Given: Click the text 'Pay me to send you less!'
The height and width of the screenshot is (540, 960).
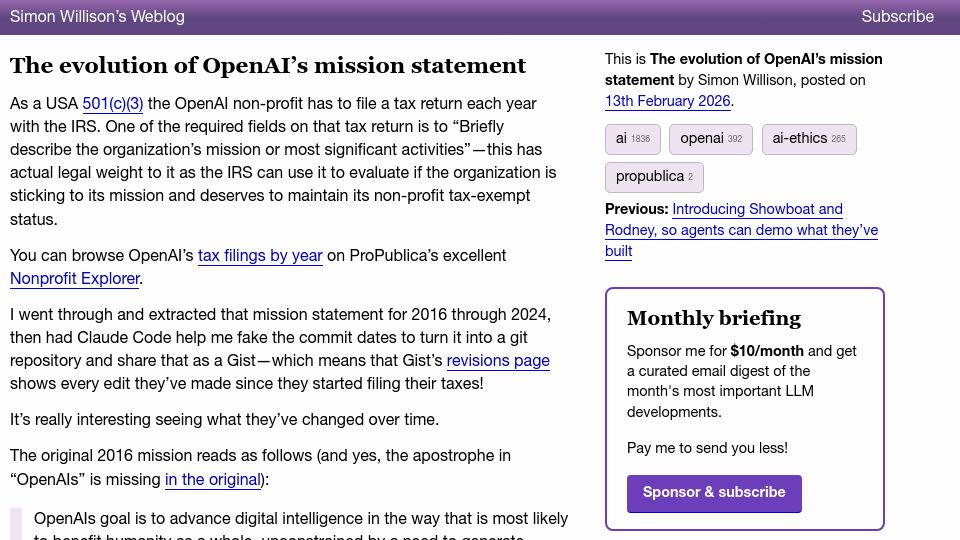Looking at the screenshot, I should click(707, 448).
